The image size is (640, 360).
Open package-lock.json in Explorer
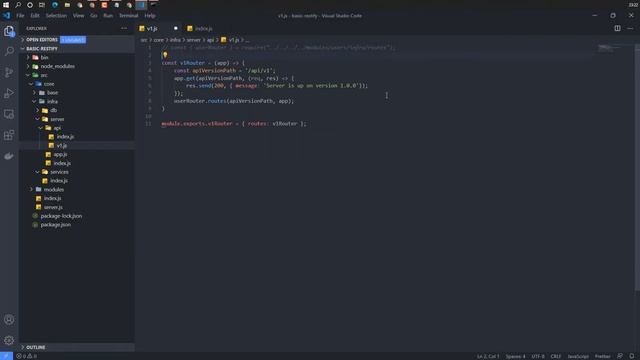[61, 216]
